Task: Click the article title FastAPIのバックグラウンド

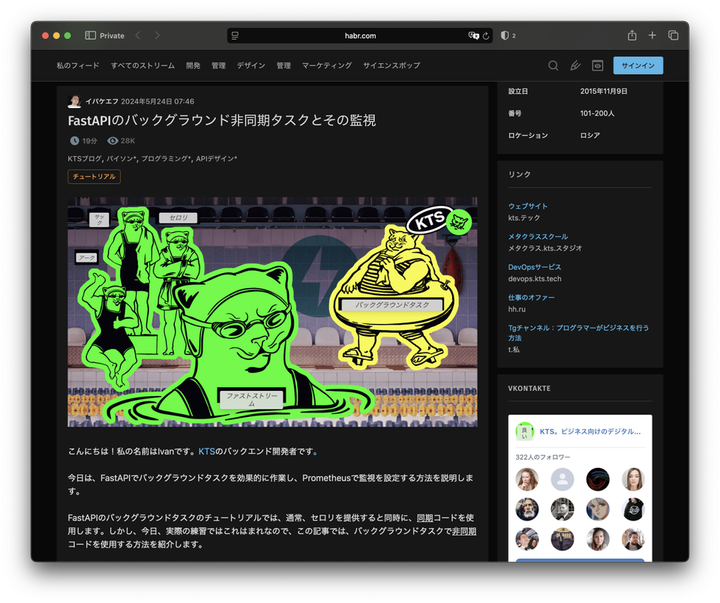Action: (222, 120)
